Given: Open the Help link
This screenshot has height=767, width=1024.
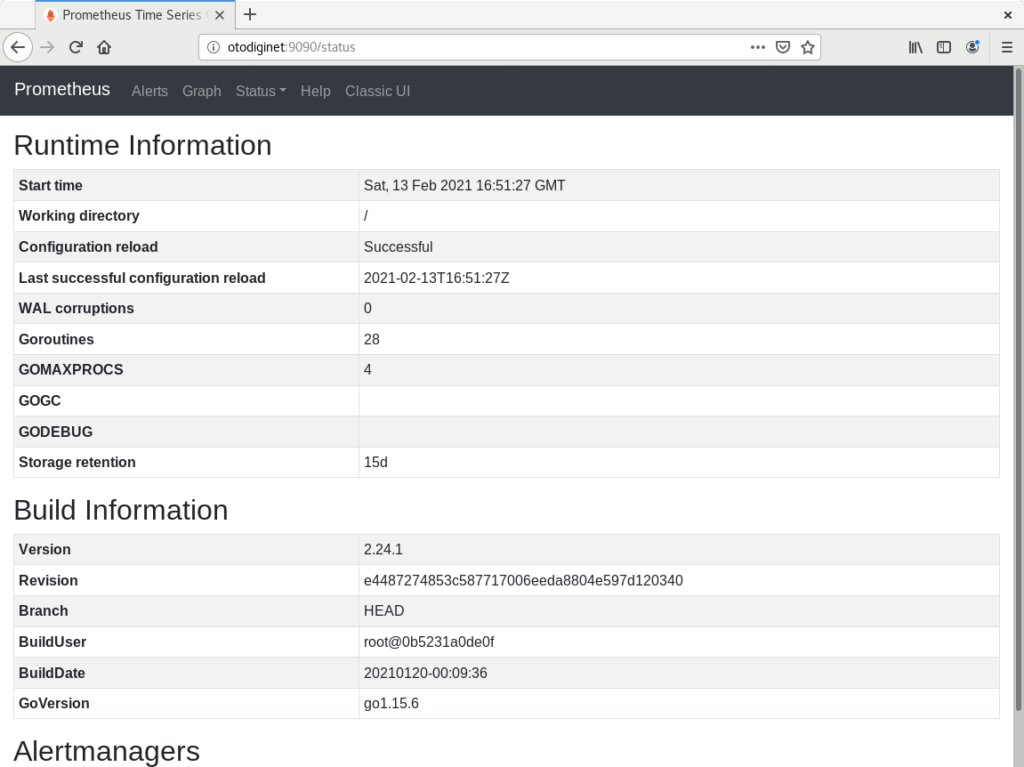Looking at the screenshot, I should coord(315,91).
